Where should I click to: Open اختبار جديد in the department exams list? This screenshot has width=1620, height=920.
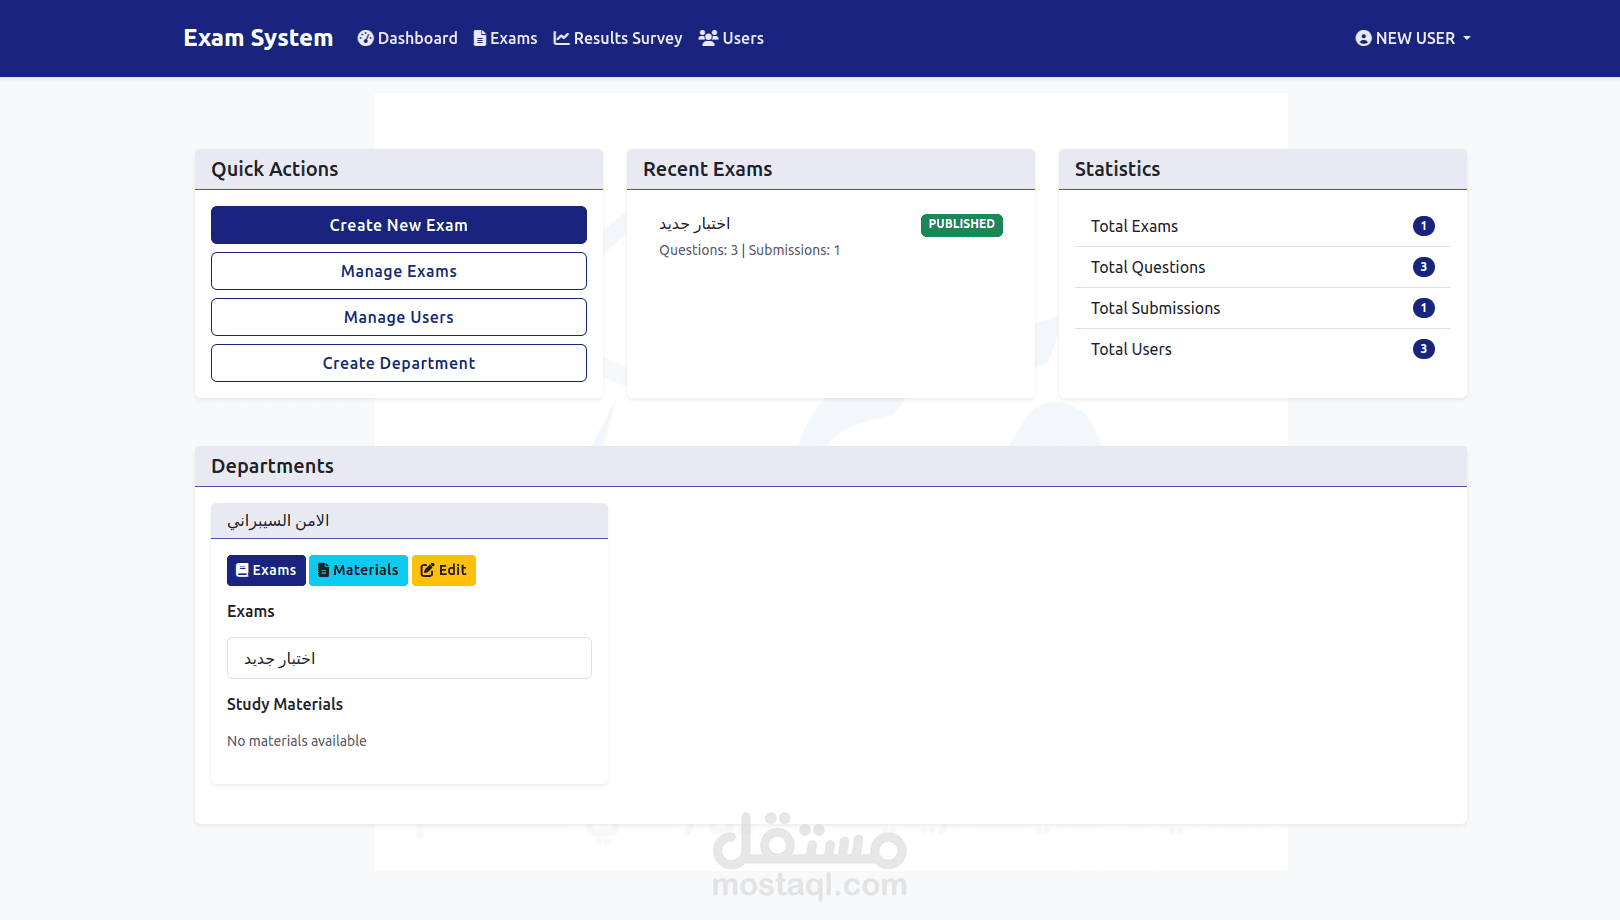click(x=409, y=658)
